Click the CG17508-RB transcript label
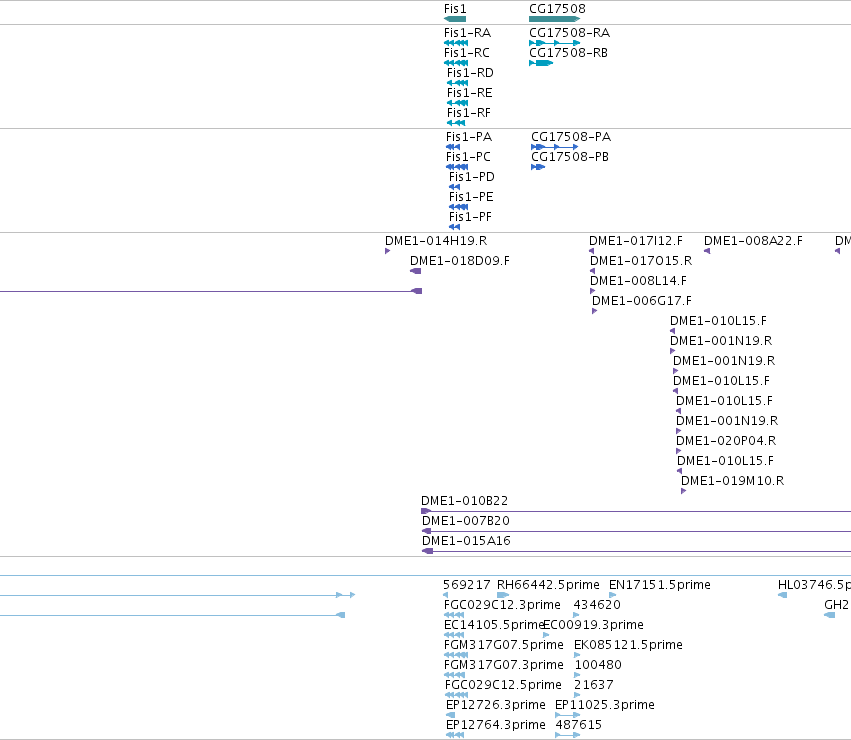 (568, 53)
